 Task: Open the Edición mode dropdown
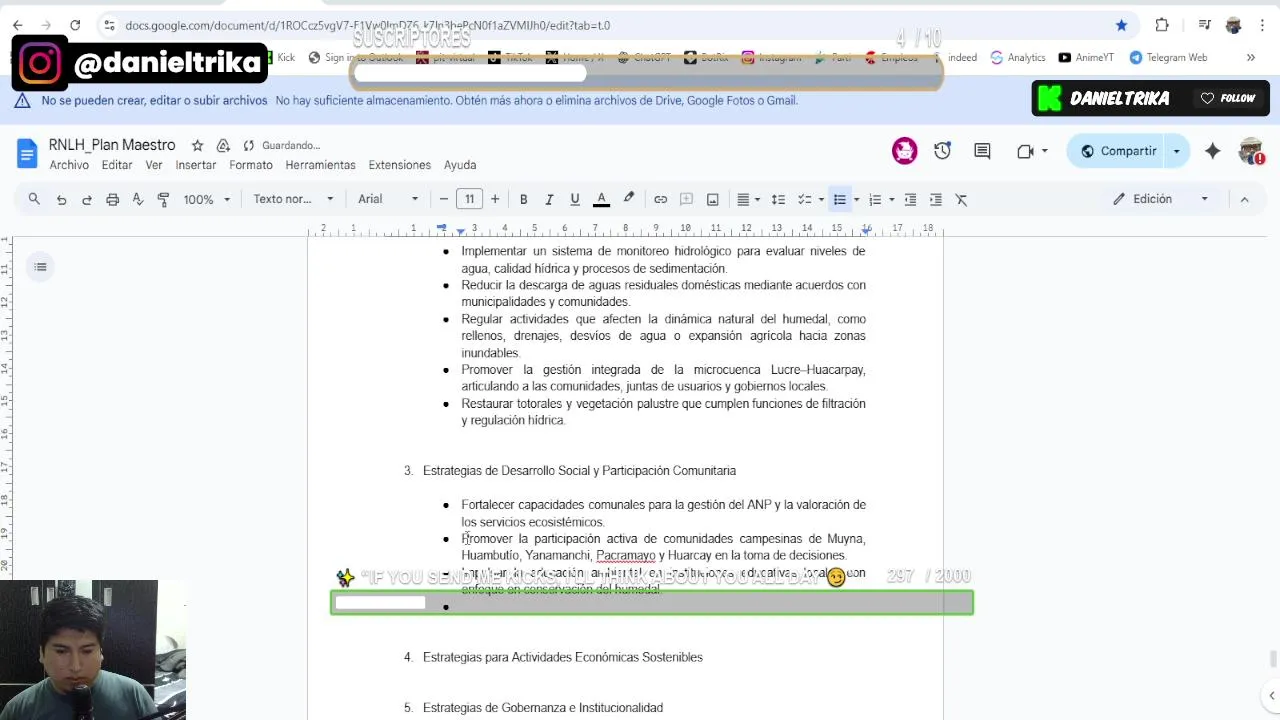point(1161,199)
